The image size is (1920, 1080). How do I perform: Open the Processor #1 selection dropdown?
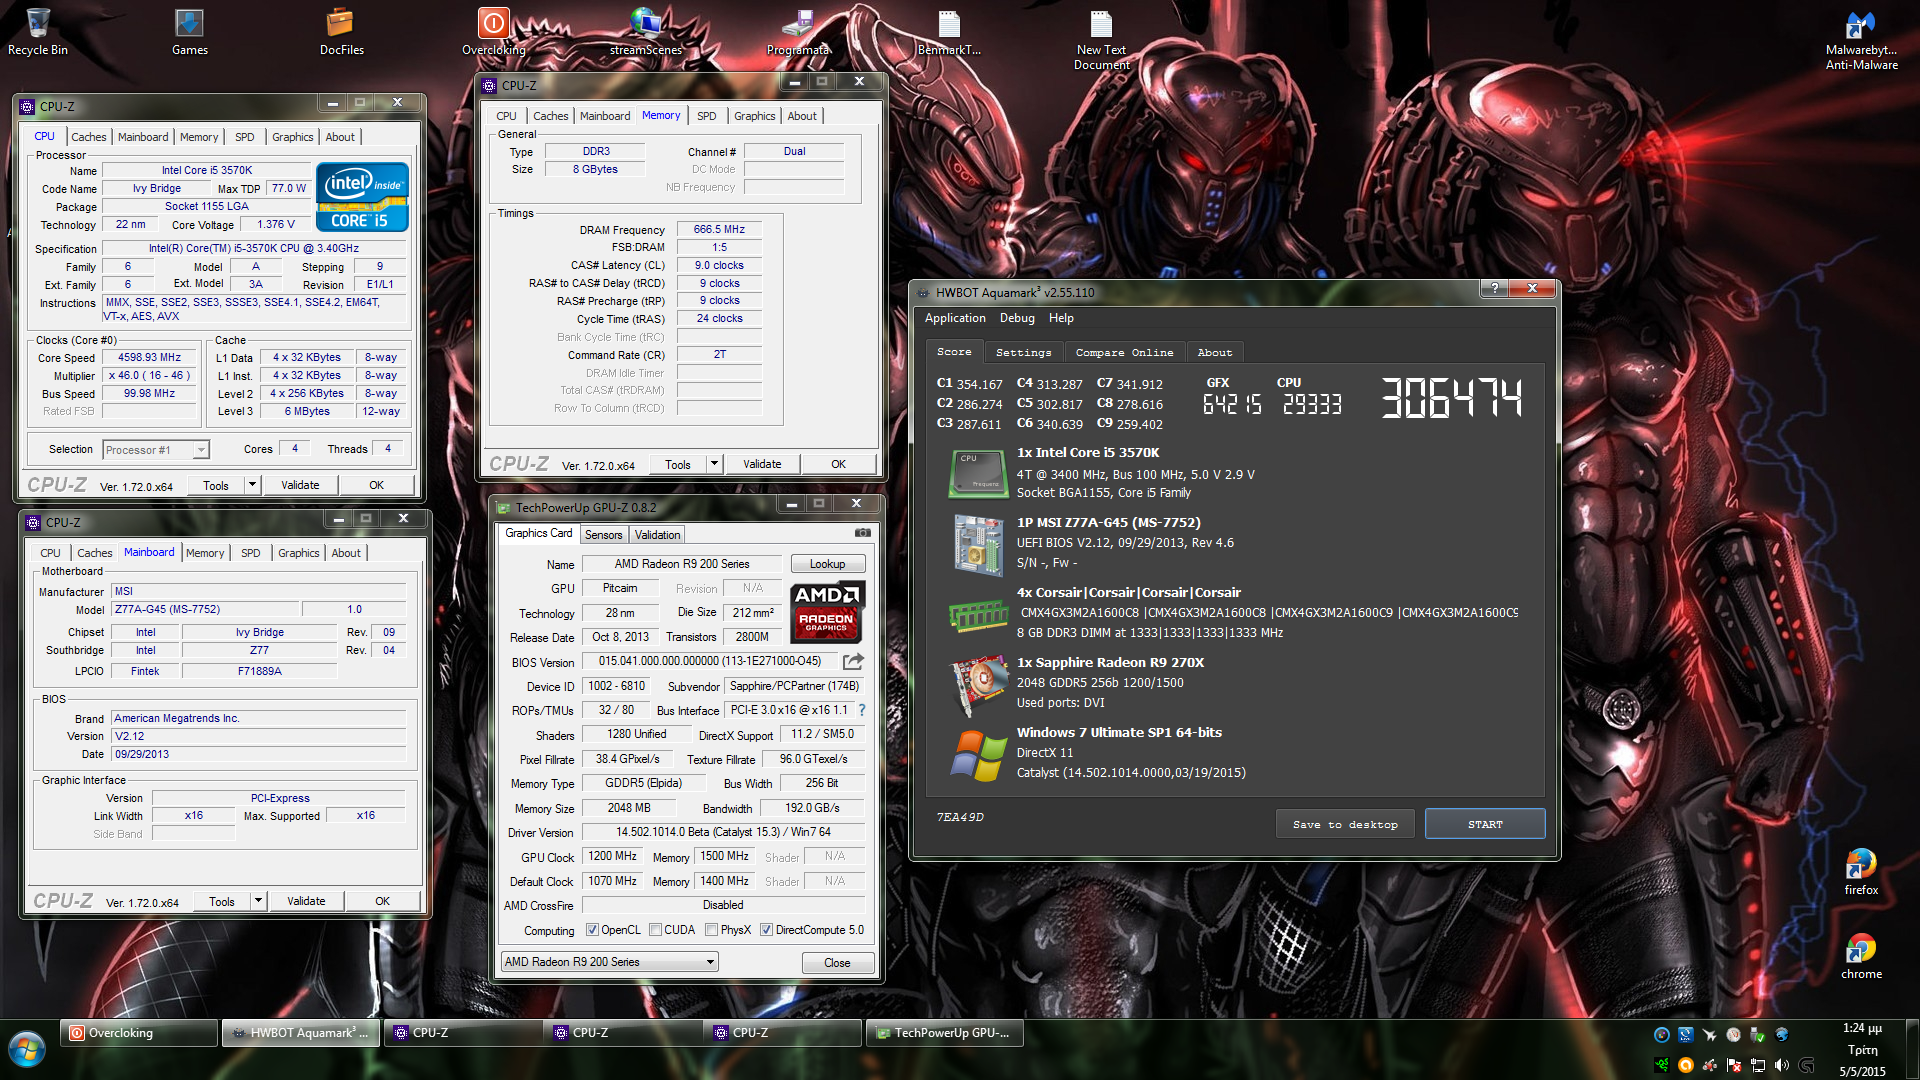(x=156, y=450)
